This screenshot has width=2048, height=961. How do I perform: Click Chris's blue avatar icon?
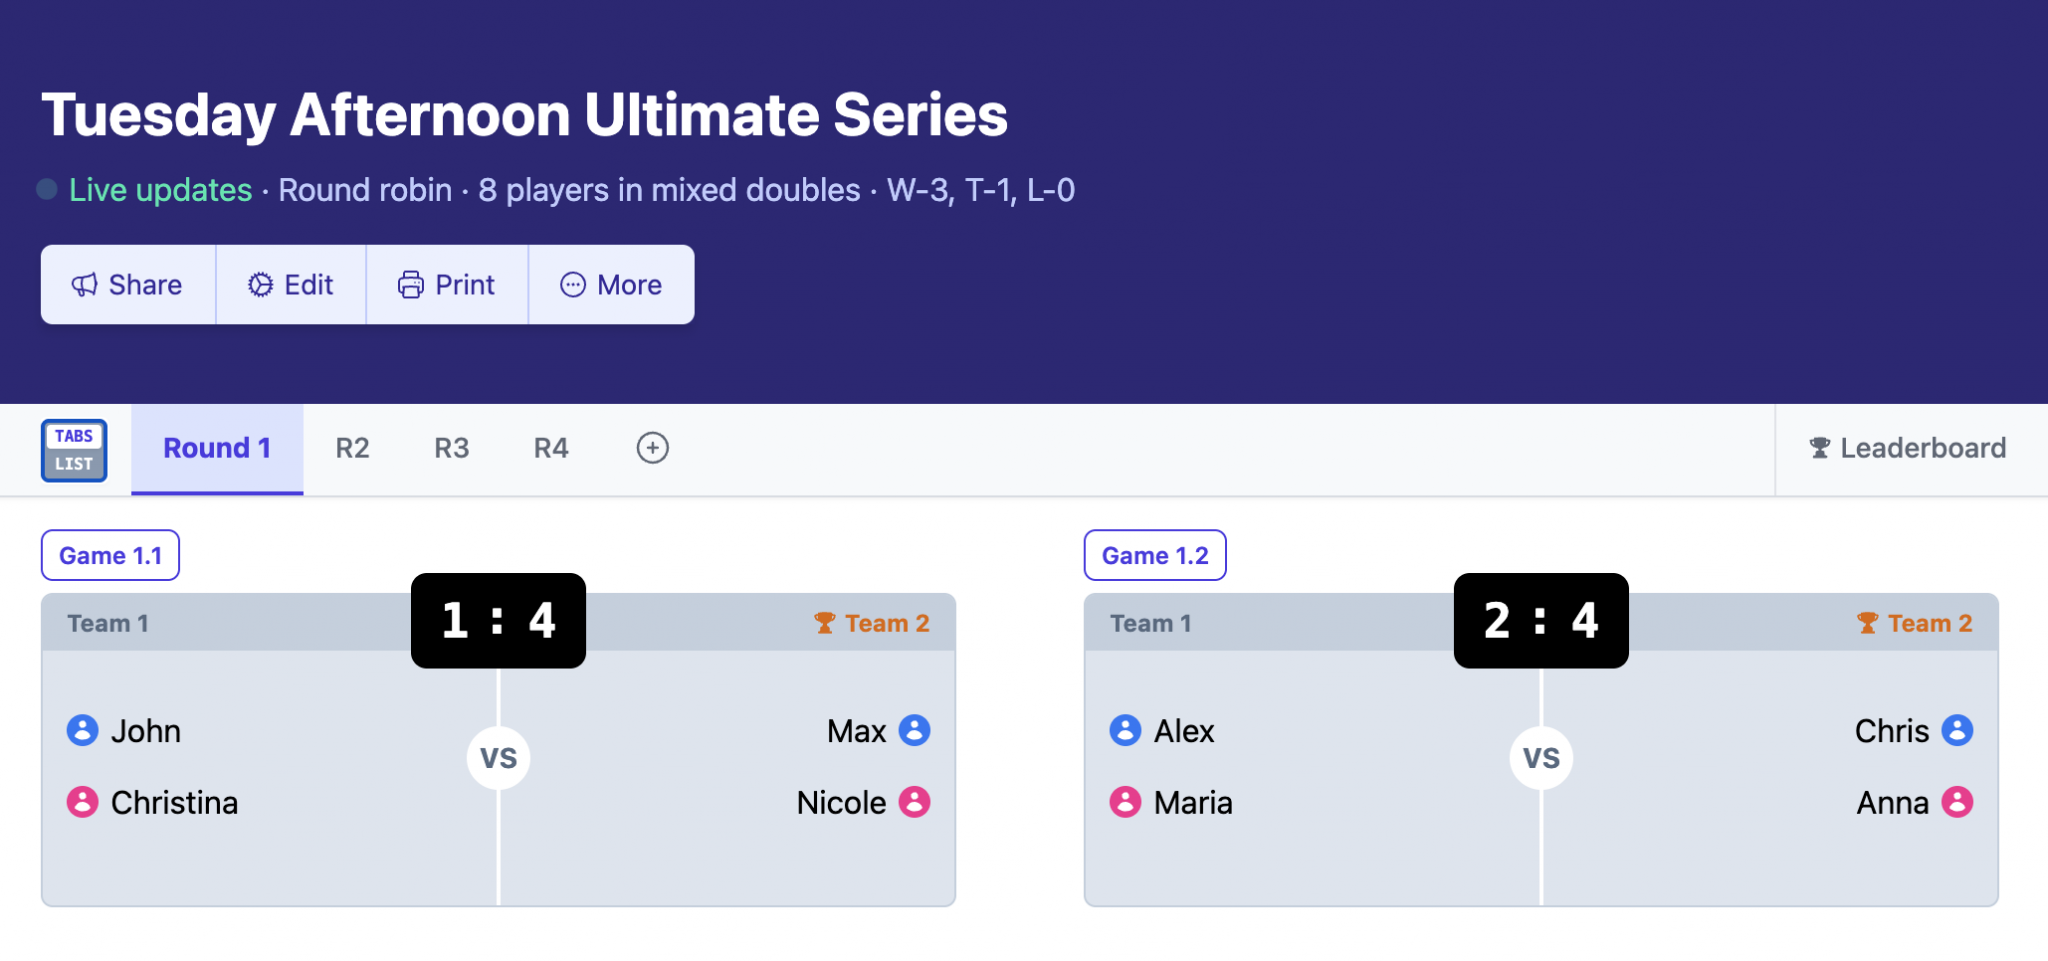[x=1957, y=730]
